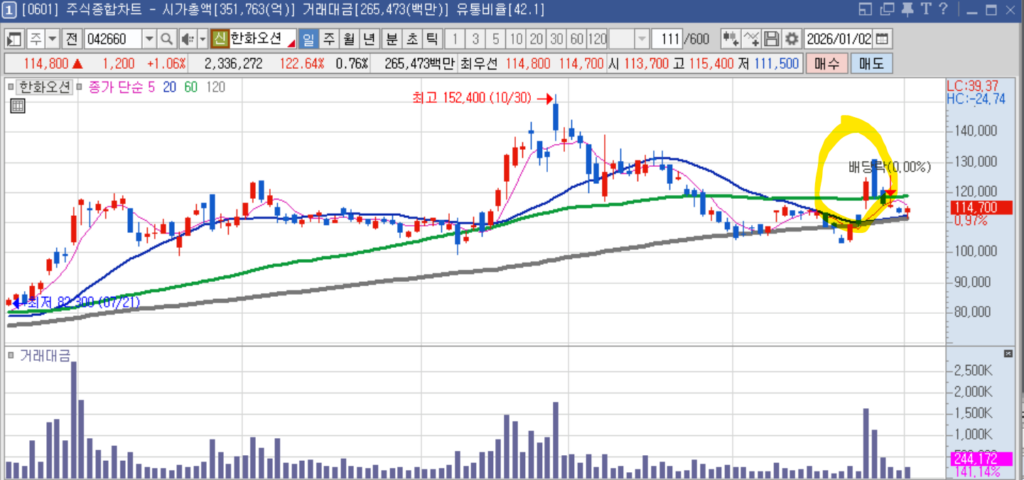1024x480 pixels.
Task: Select the daily (일) chart period
Action: point(308,39)
